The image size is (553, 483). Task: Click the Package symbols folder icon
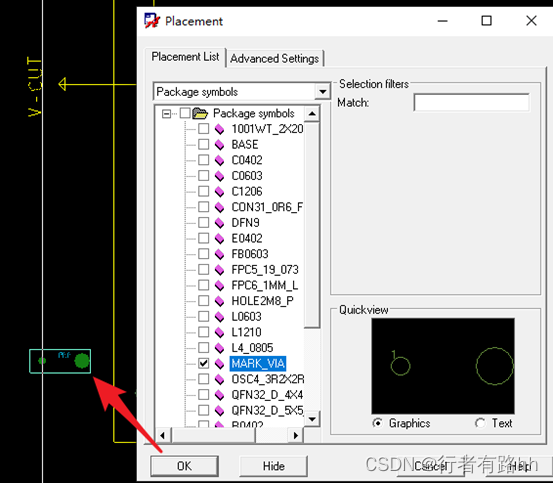[200, 113]
